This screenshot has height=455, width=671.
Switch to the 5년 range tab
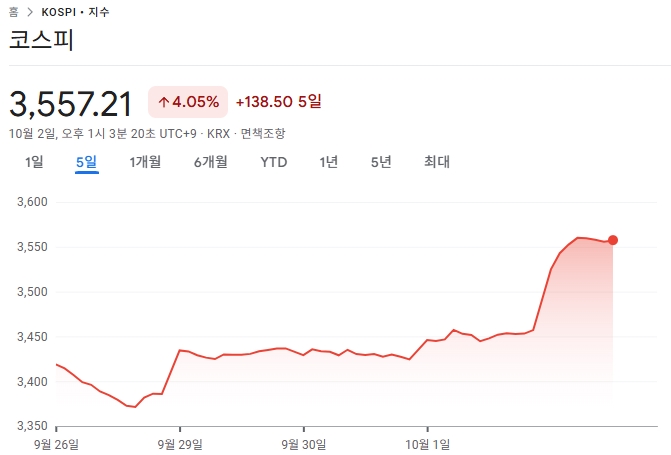[x=381, y=162]
